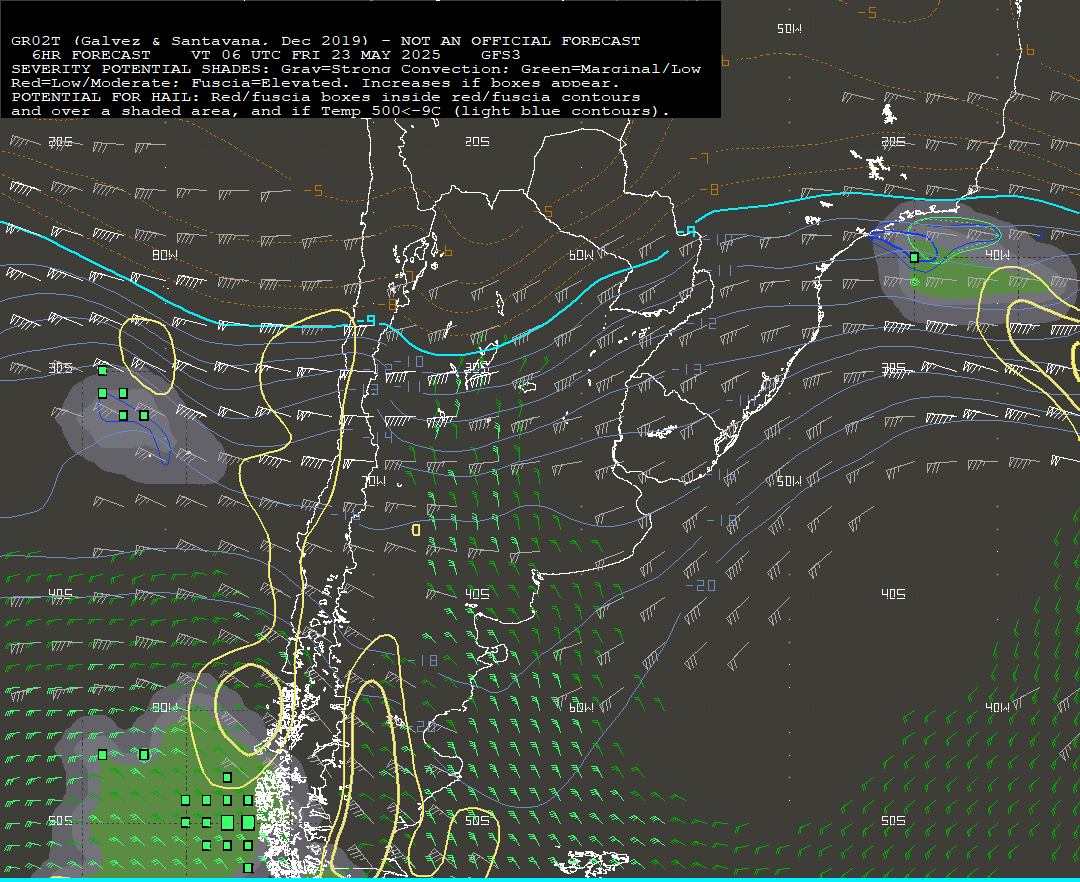
Task: Click the small yellow '0' contour marker
Action: click(416, 529)
